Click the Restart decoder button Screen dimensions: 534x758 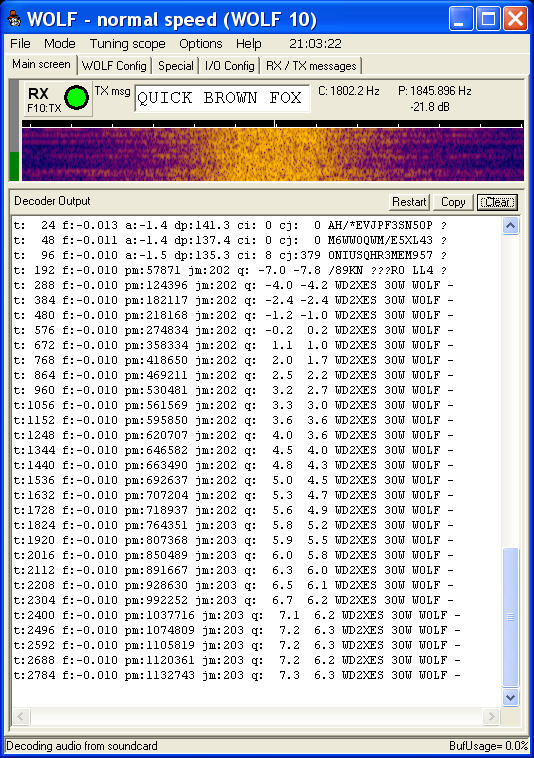pyautogui.click(x=409, y=202)
